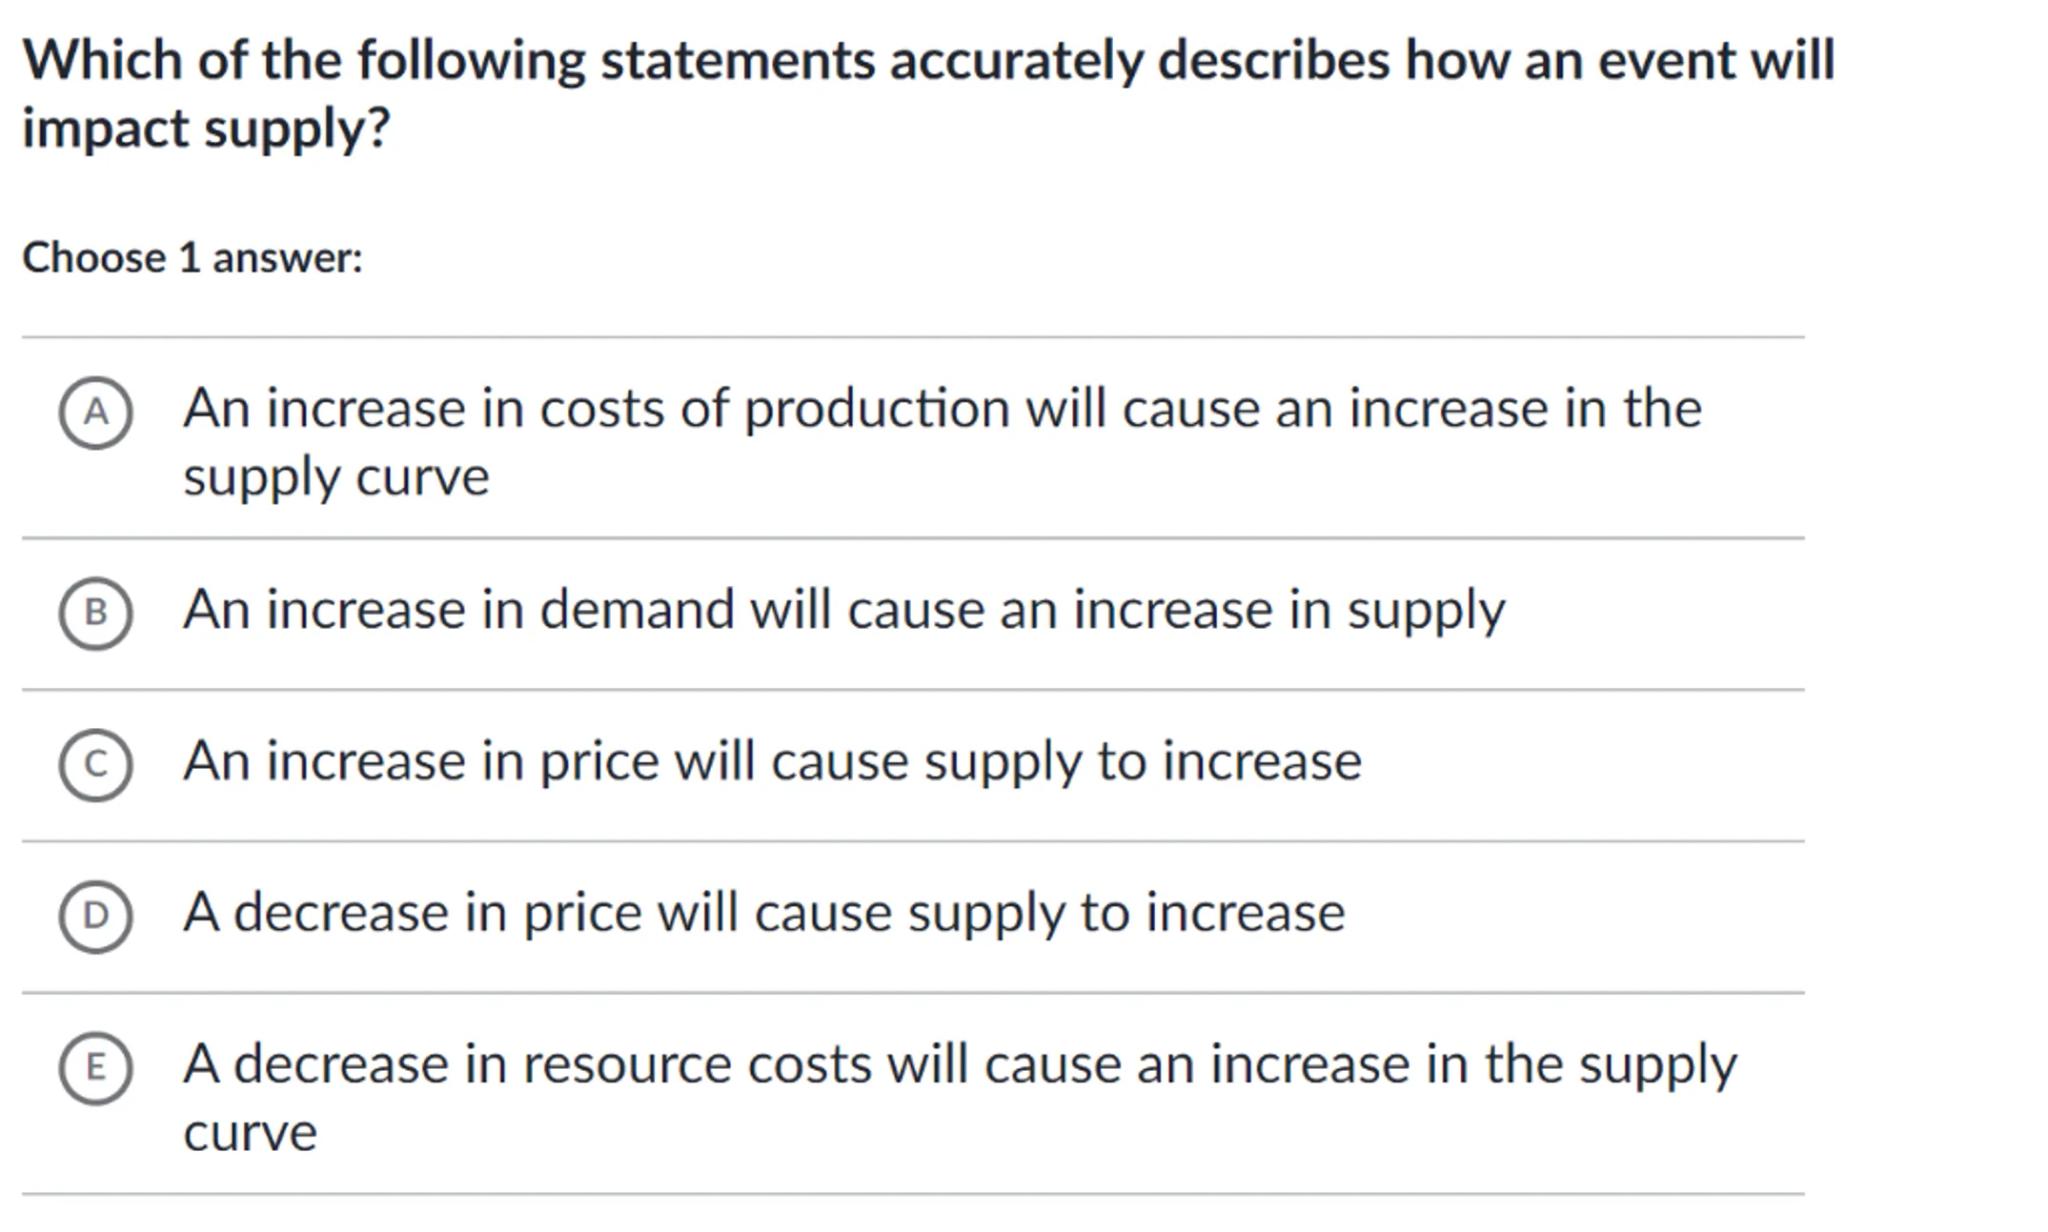Select radio button A
The image size is (2048, 1232).
pyautogui.click(x=95, y=412)
